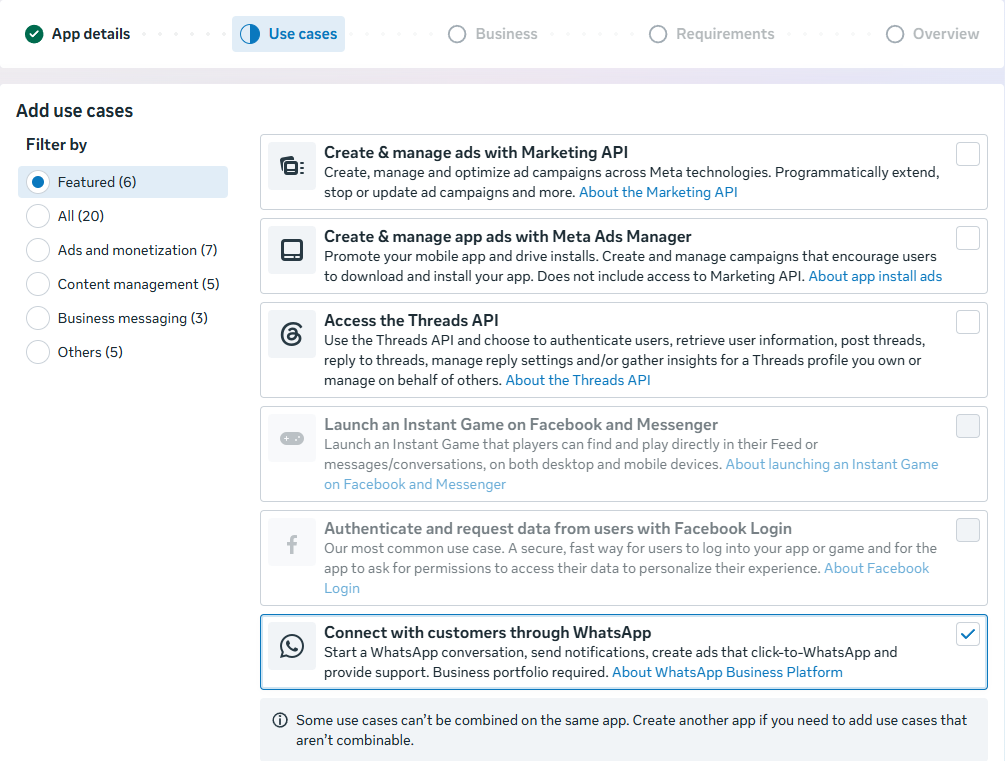This screenshot has width=1005, height=761.
Task: Click the Meta Ads Manager tablet icon
Action: [292, 250]
